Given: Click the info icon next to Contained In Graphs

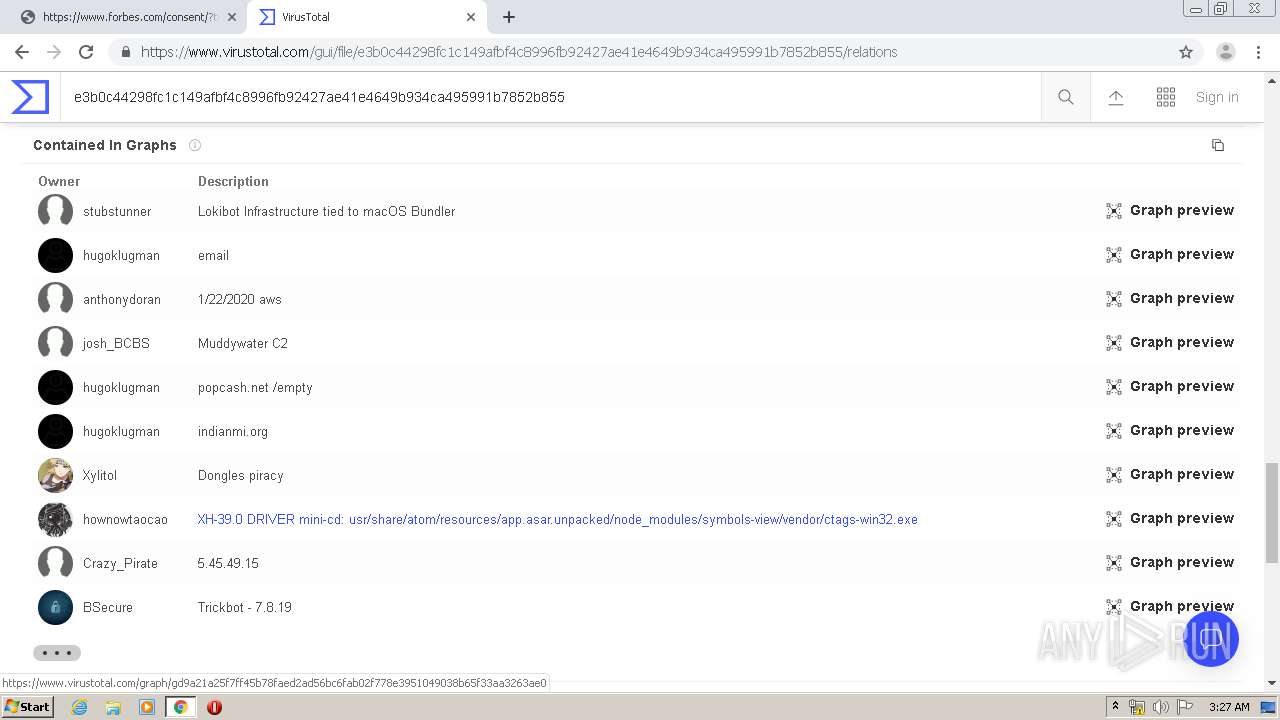Looking at the screenshot, I should point(195,145).
